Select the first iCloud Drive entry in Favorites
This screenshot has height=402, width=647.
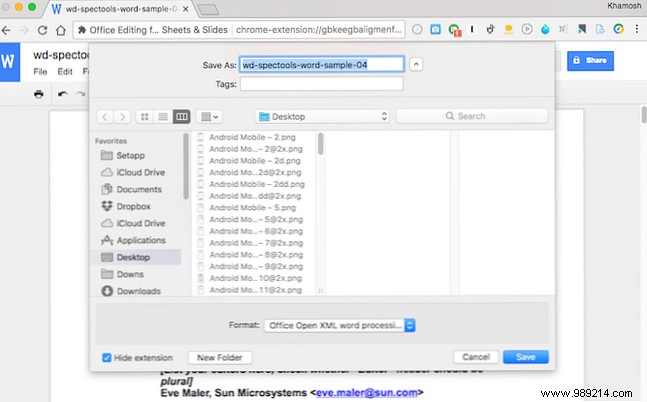click(x=133, y=173)
